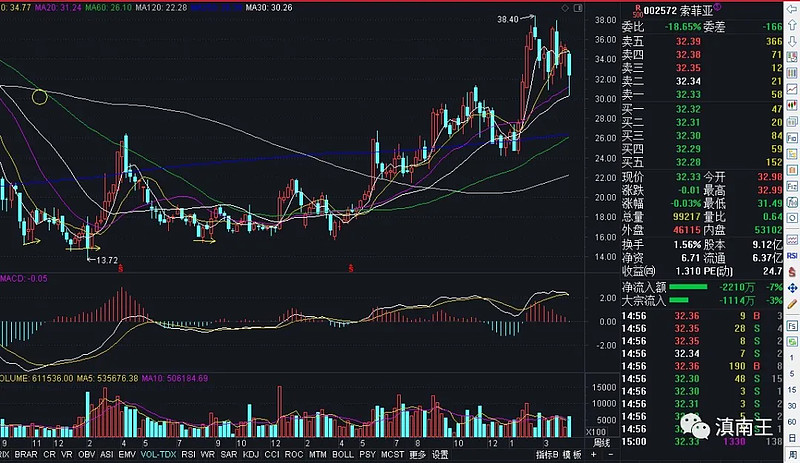Click the 卖五 price 32.39 row

click(x=702, y=41)
